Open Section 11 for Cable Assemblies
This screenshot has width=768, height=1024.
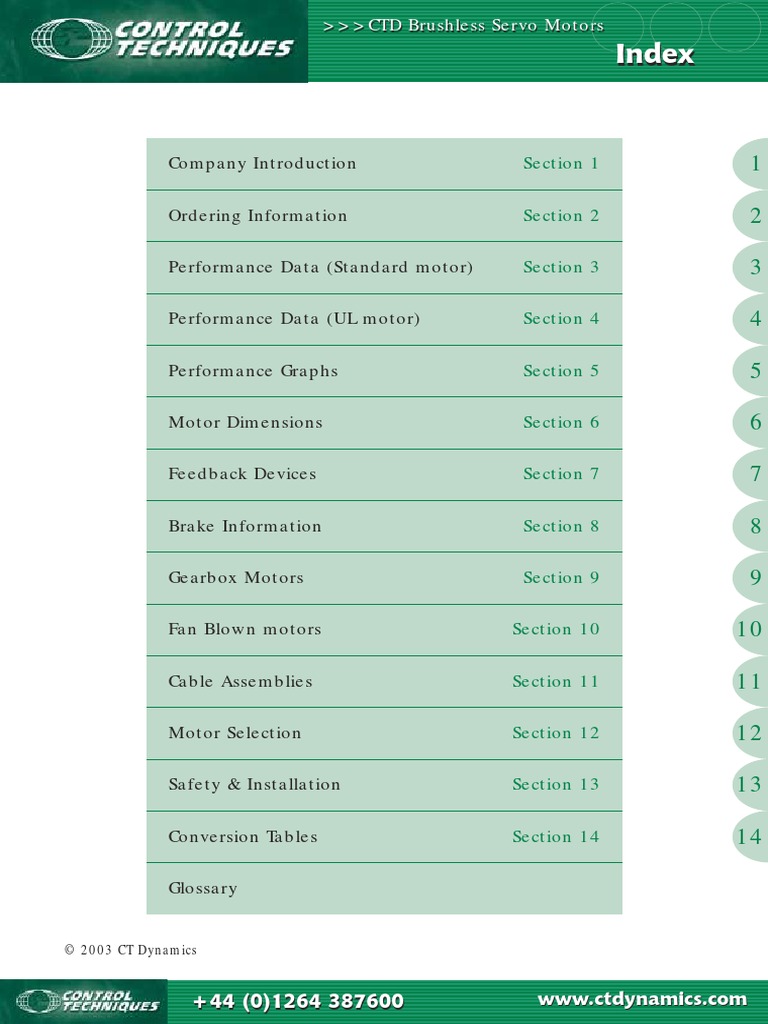pos(556,681)
